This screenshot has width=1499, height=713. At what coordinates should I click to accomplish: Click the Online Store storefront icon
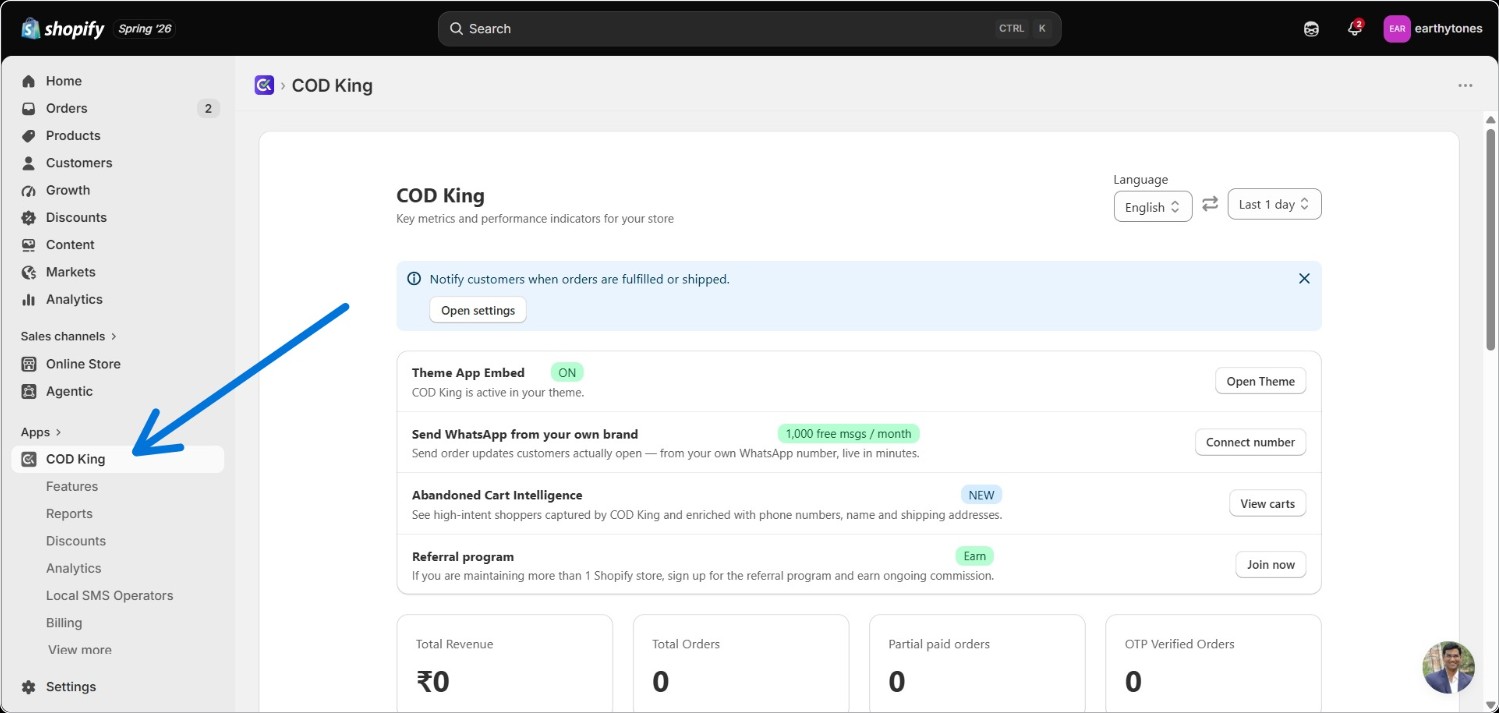(28, 364)
